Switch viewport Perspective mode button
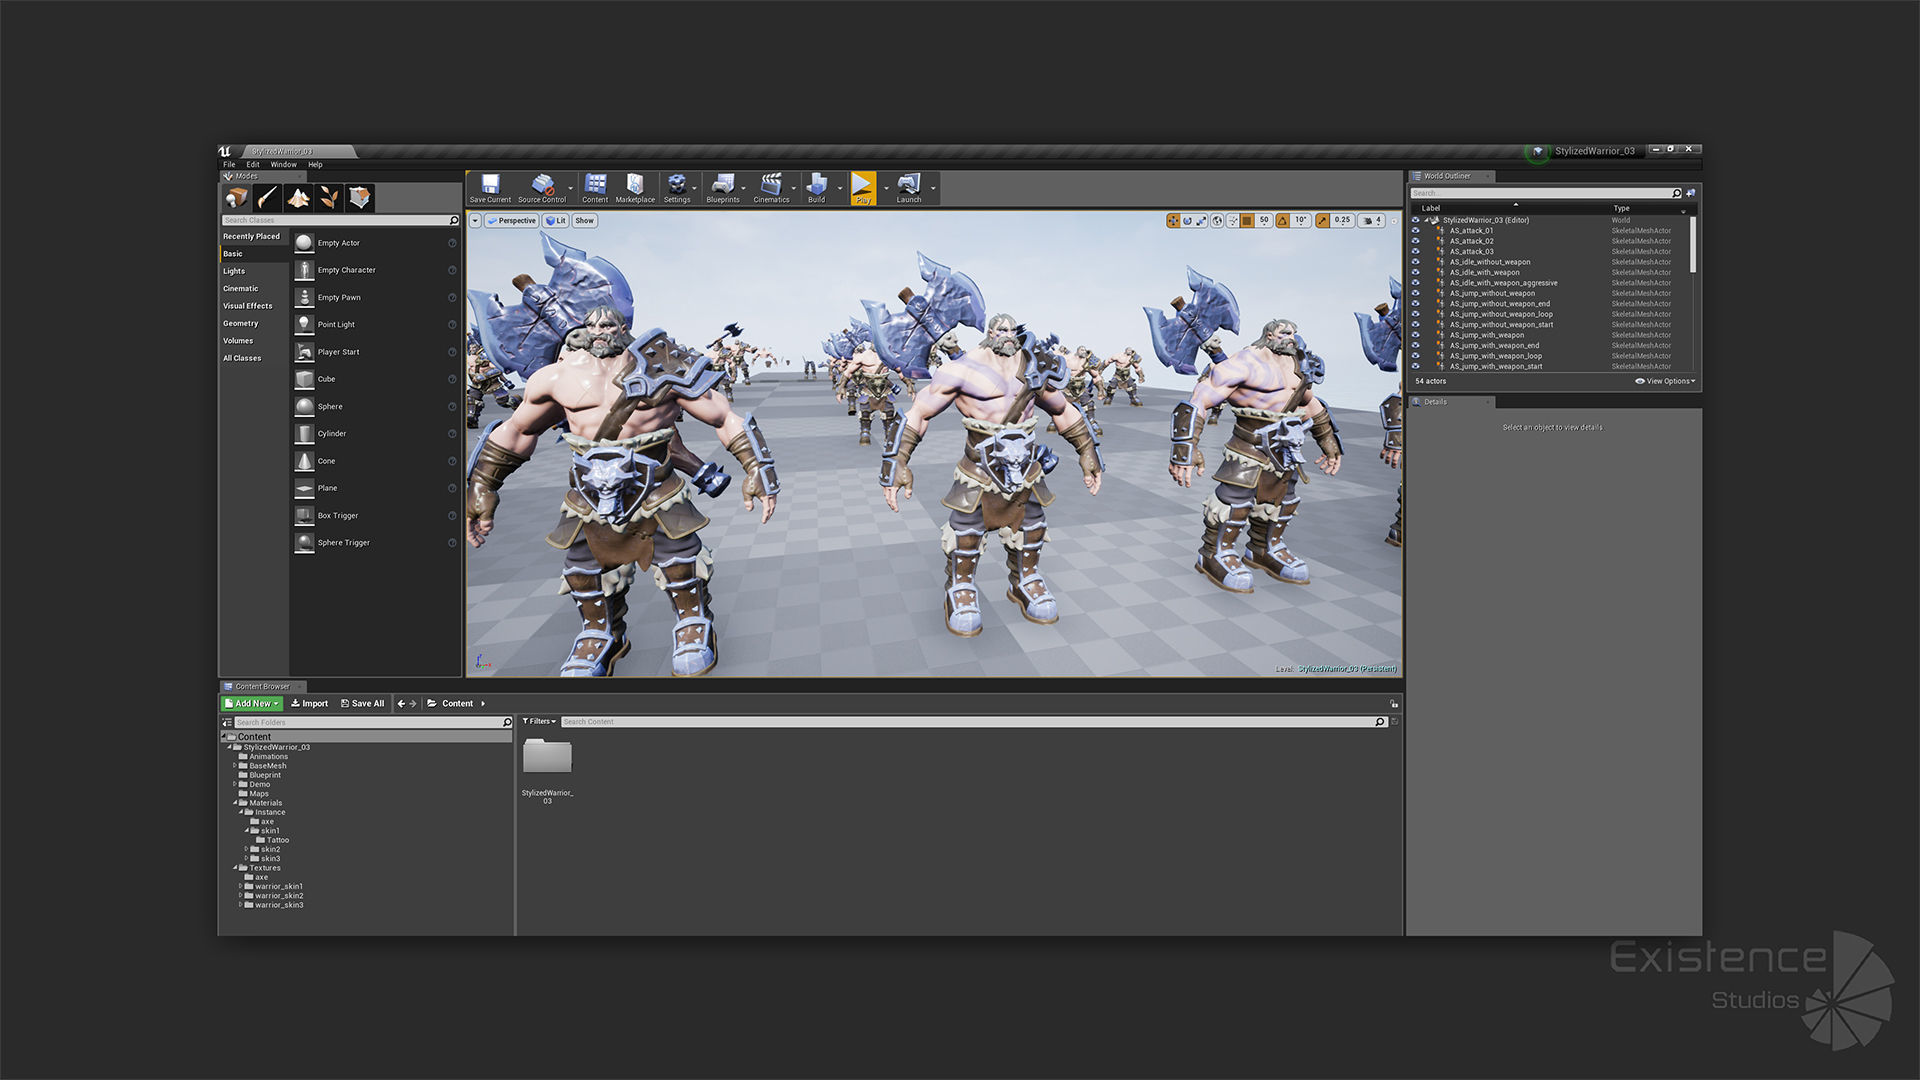The image size is (1920, 1080). 512,221
